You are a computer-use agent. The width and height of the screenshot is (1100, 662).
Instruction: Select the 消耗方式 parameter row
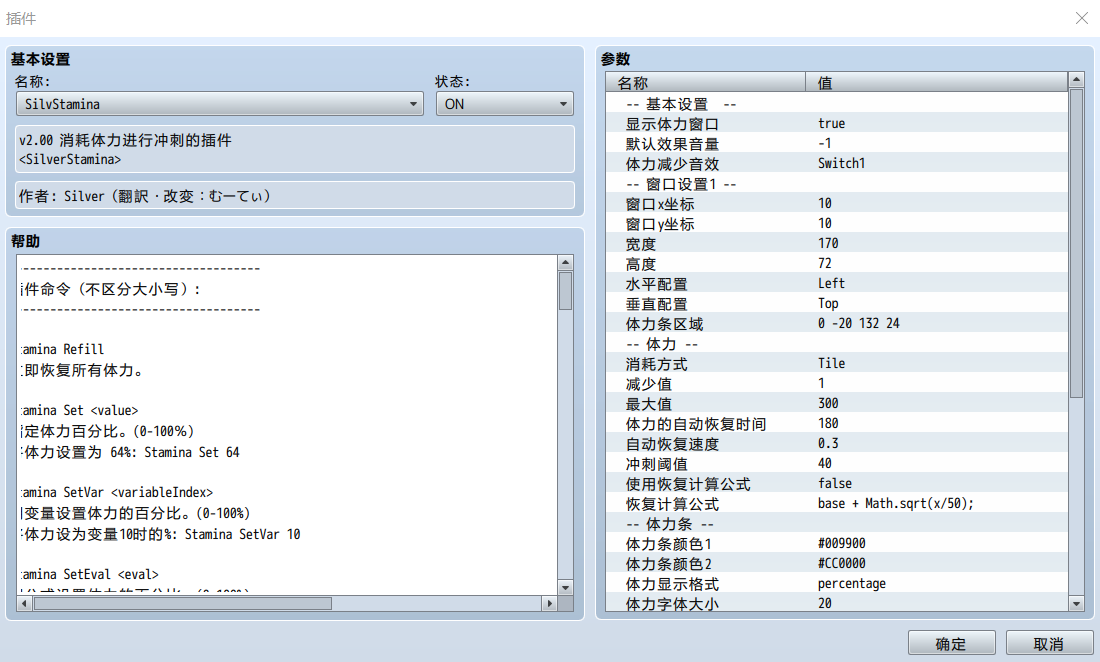pos(837,363)
